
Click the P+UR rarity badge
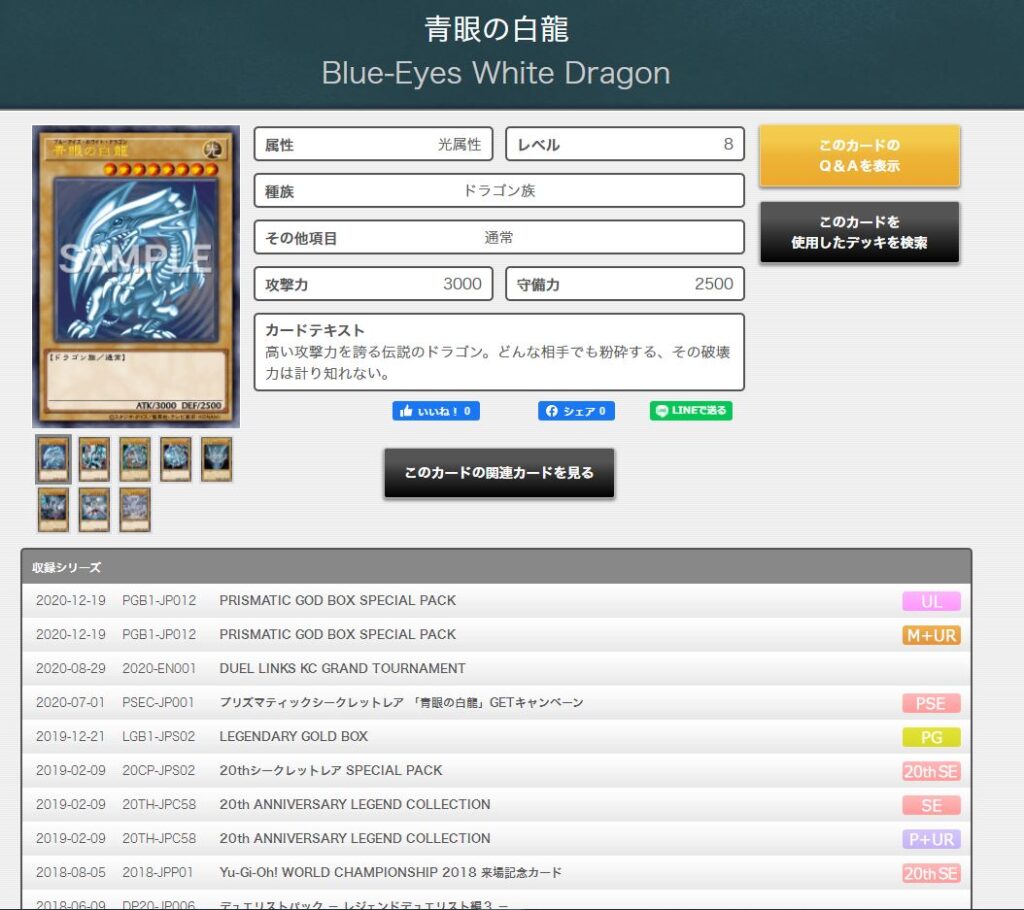(931, 839)
